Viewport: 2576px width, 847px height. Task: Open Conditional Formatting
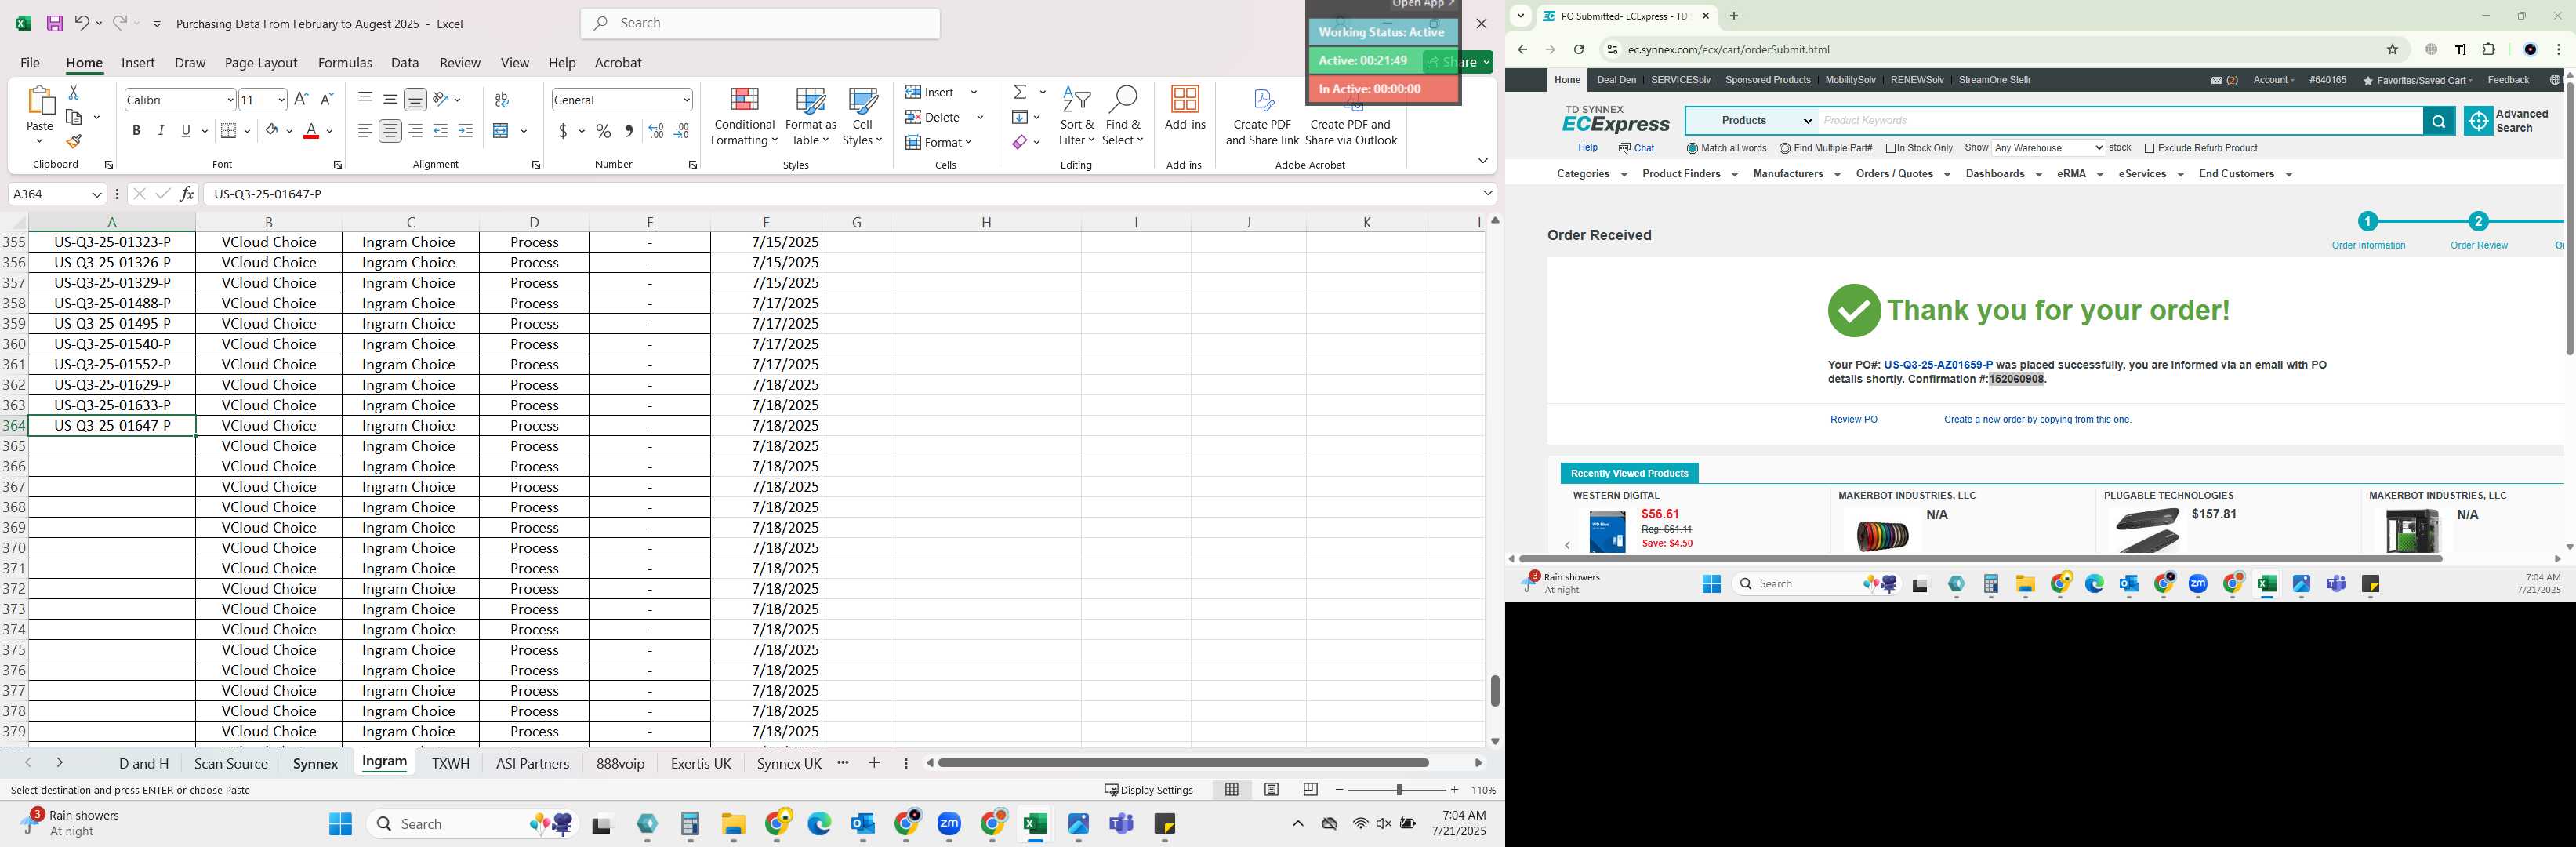[x=744, y=117]
